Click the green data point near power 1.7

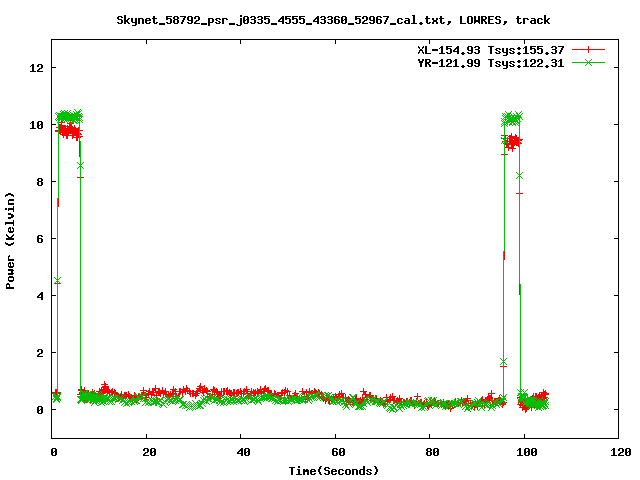(503, 362)
